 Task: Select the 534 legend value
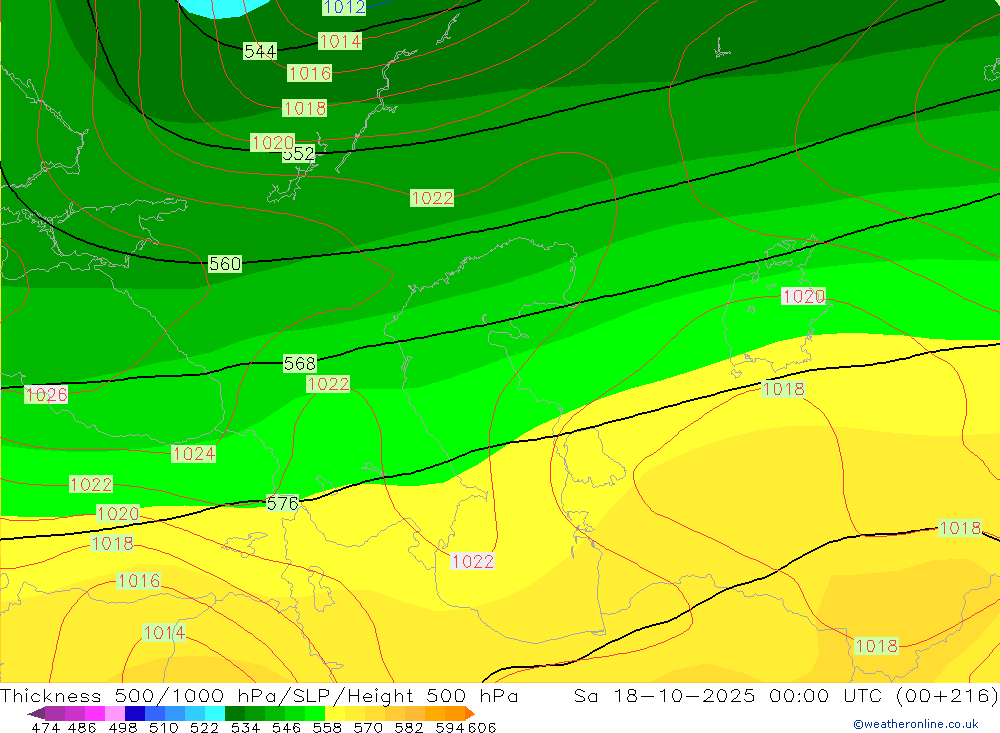tap(245, 727)
